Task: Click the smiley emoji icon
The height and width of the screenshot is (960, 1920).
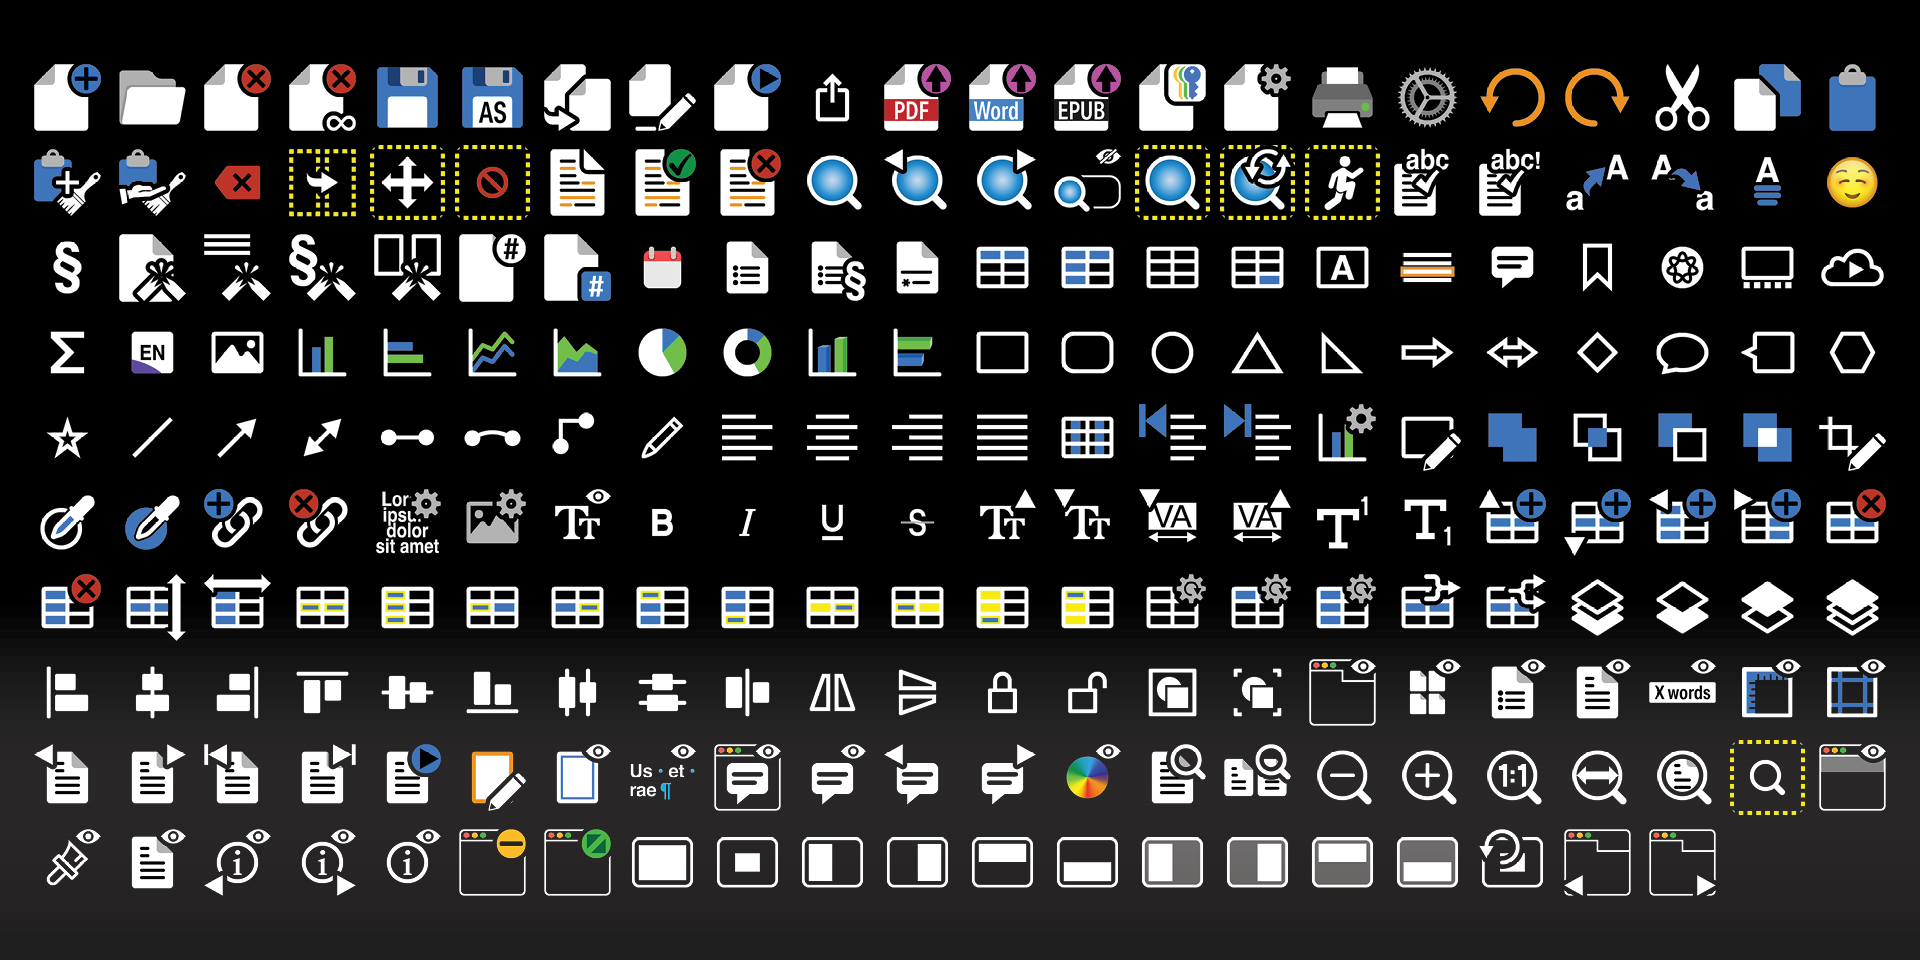Action: [1852, 183]
